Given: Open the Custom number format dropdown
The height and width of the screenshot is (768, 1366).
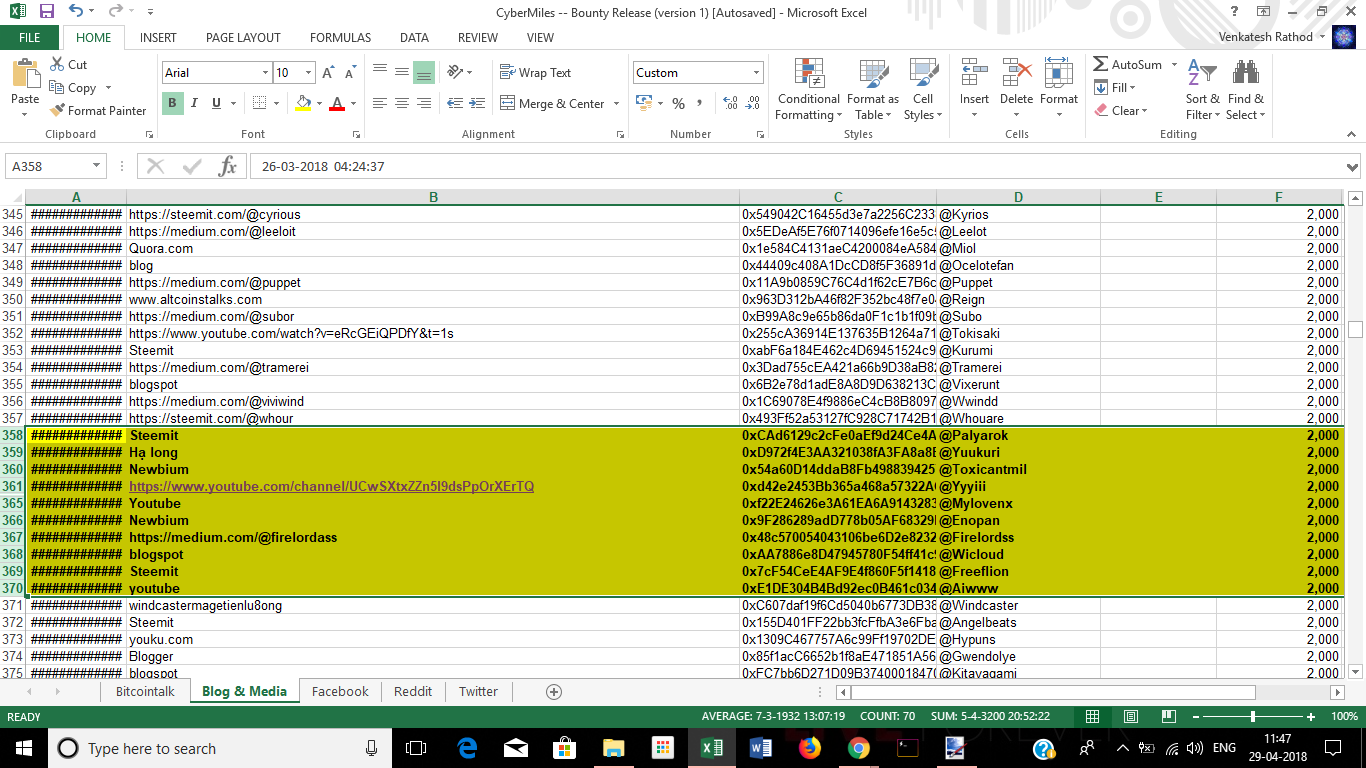Looking at the screenshot, I should [x=756, y=73].
